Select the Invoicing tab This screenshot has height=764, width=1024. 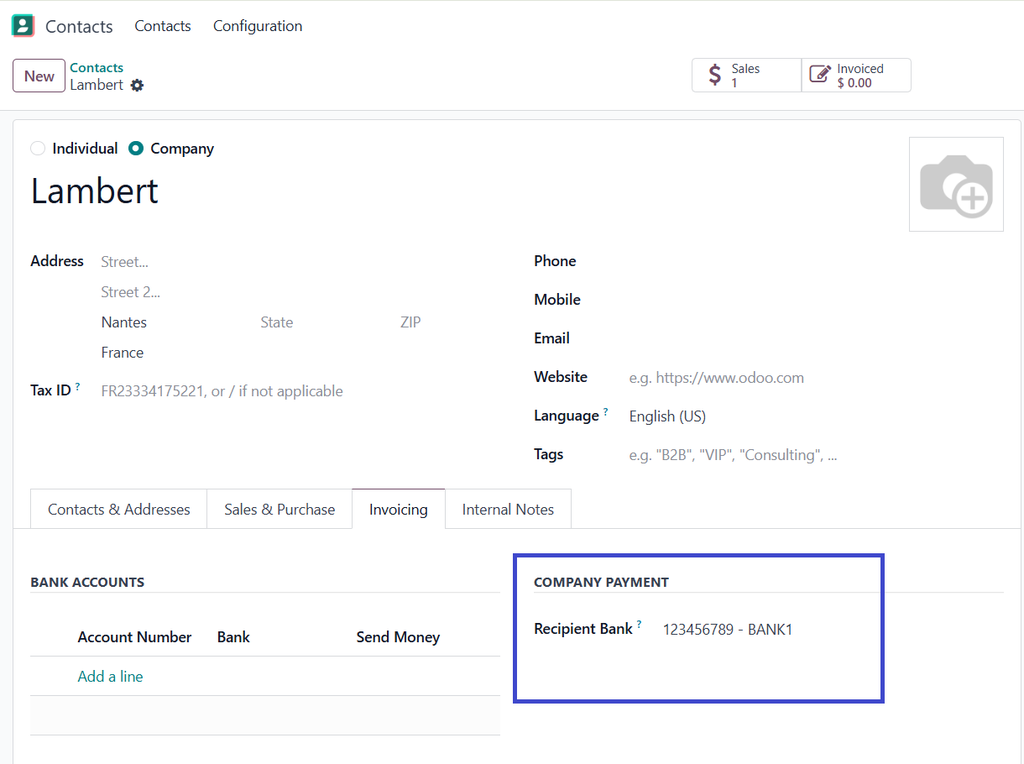coord(398,509)
